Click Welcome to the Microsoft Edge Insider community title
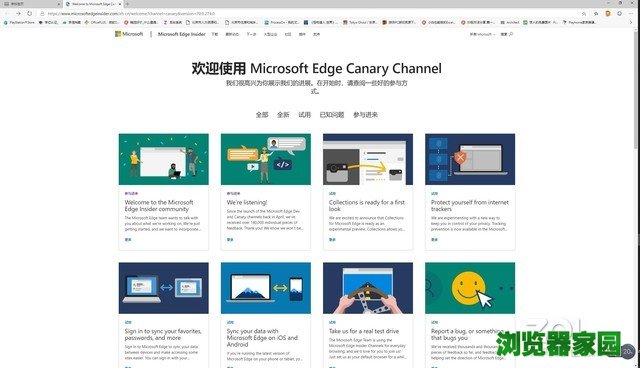Screen dimensions: 640x368 (x=159, y=206)
